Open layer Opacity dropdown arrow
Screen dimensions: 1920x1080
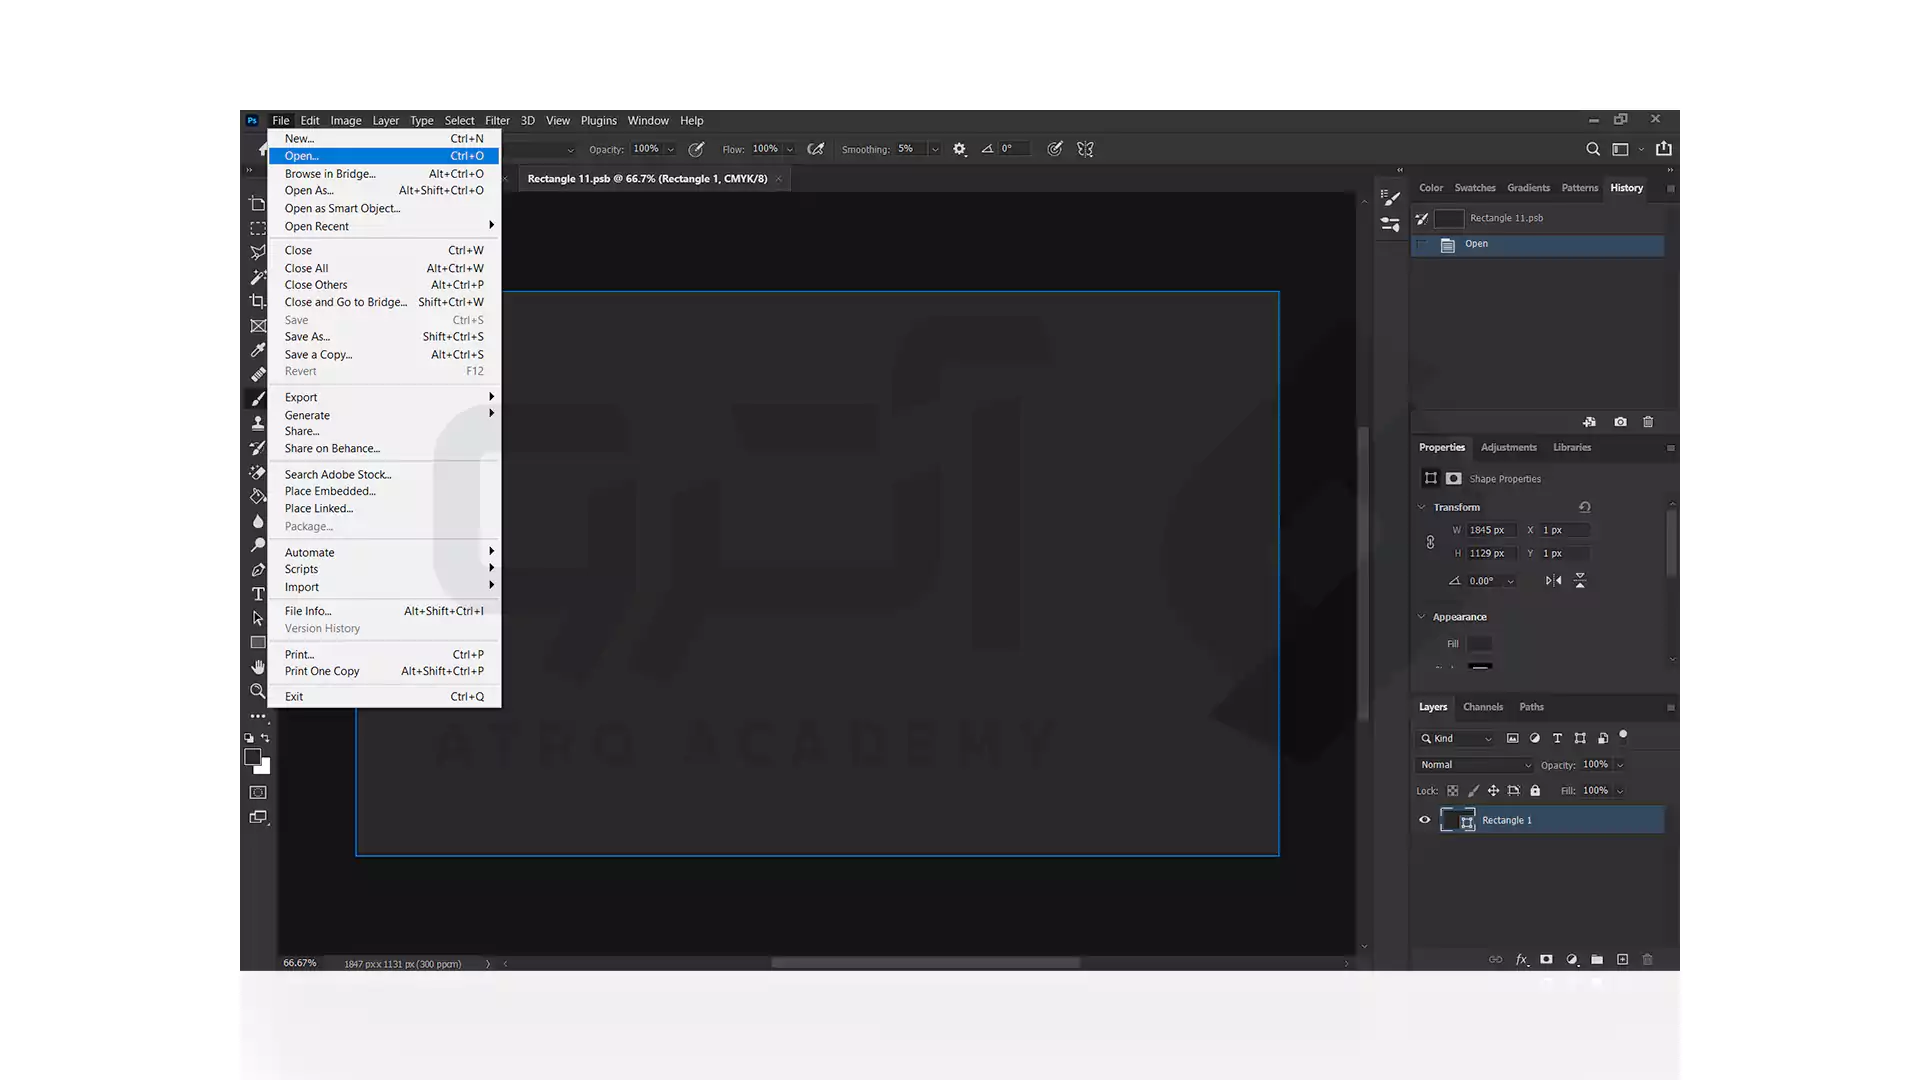(x=1620, y=765)
